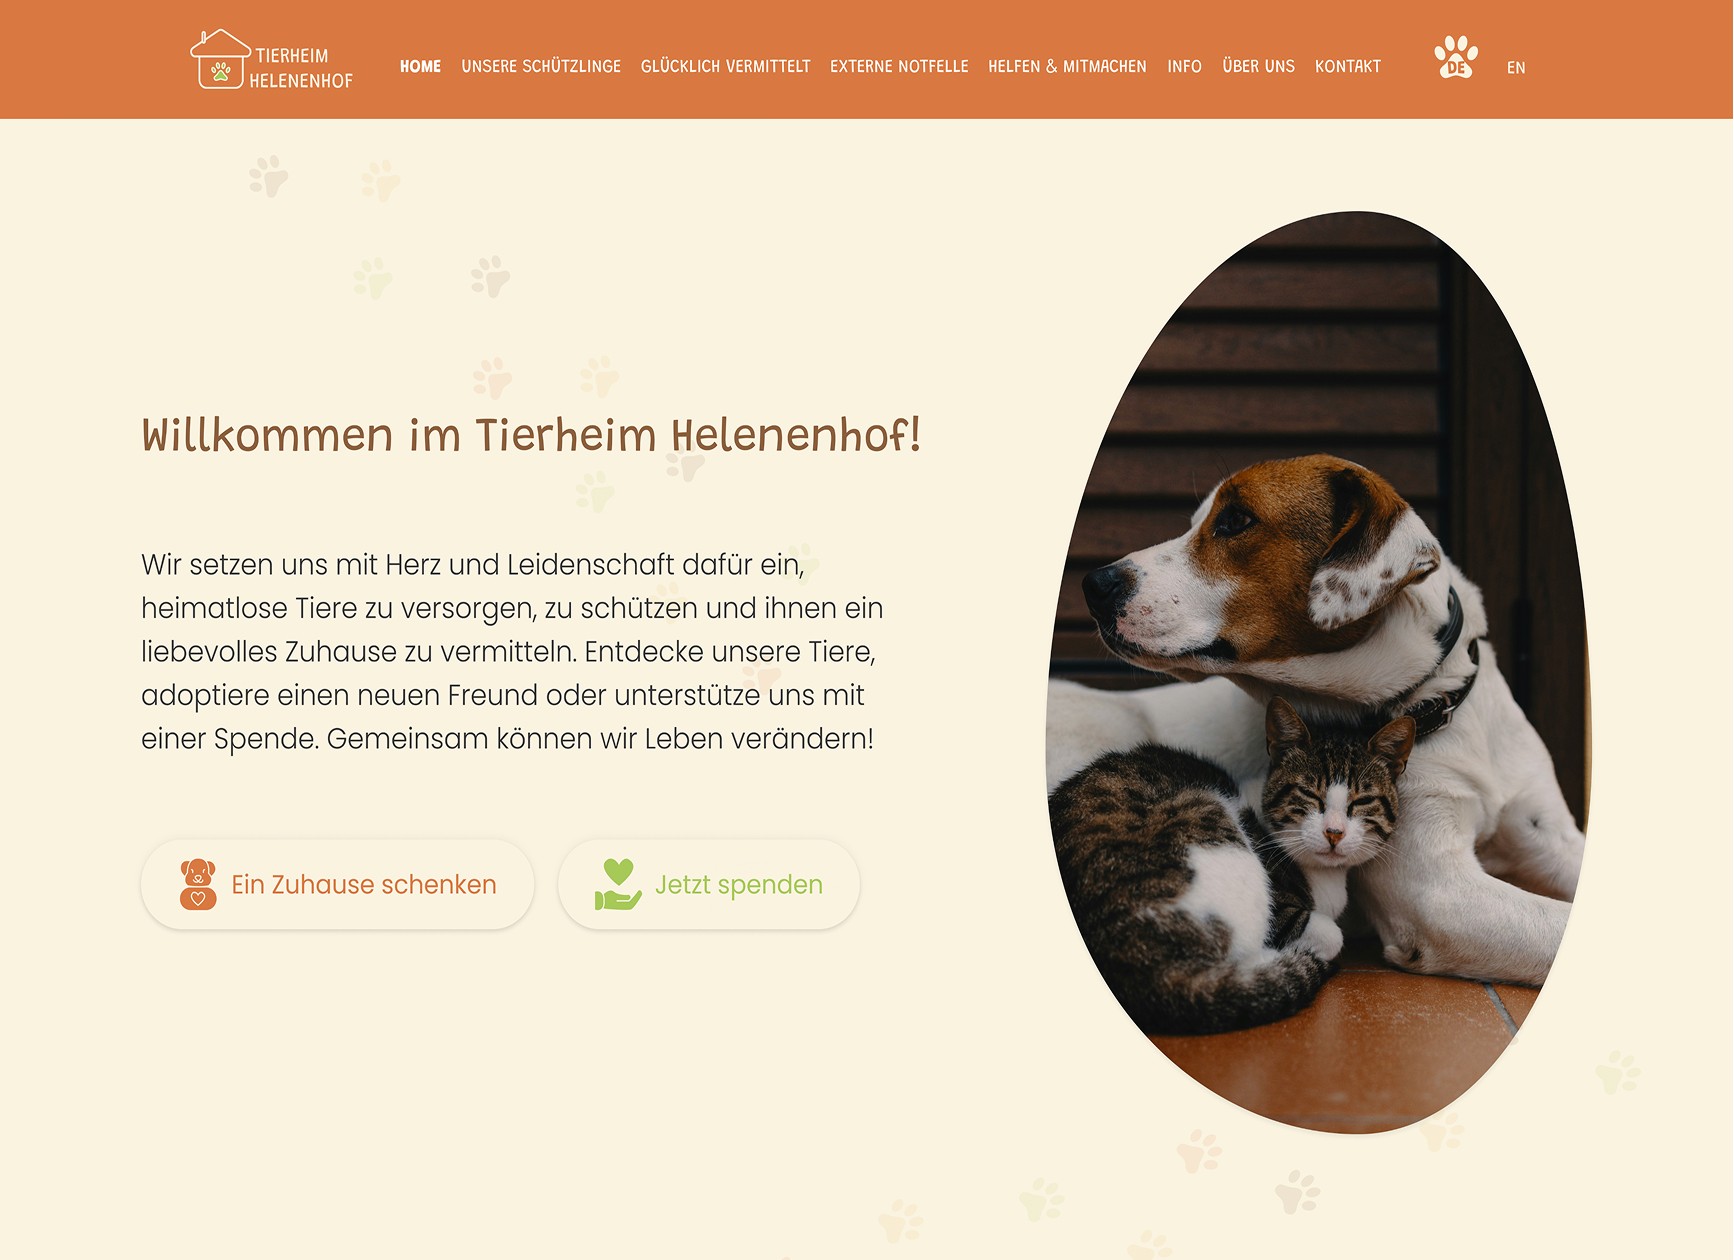Viewport: 1734px width, 1260px height.
Task: Open the Home menu item
Action: (420, 67)
